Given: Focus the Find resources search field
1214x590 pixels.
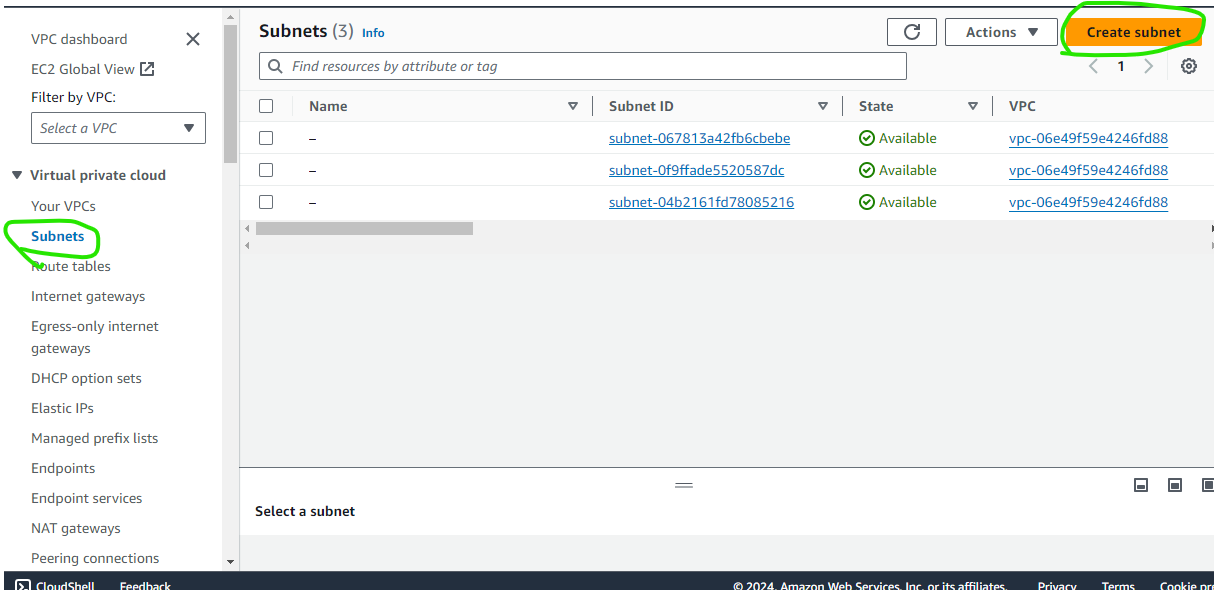Looking at the screenshot, I should click(x=583, y=66).
